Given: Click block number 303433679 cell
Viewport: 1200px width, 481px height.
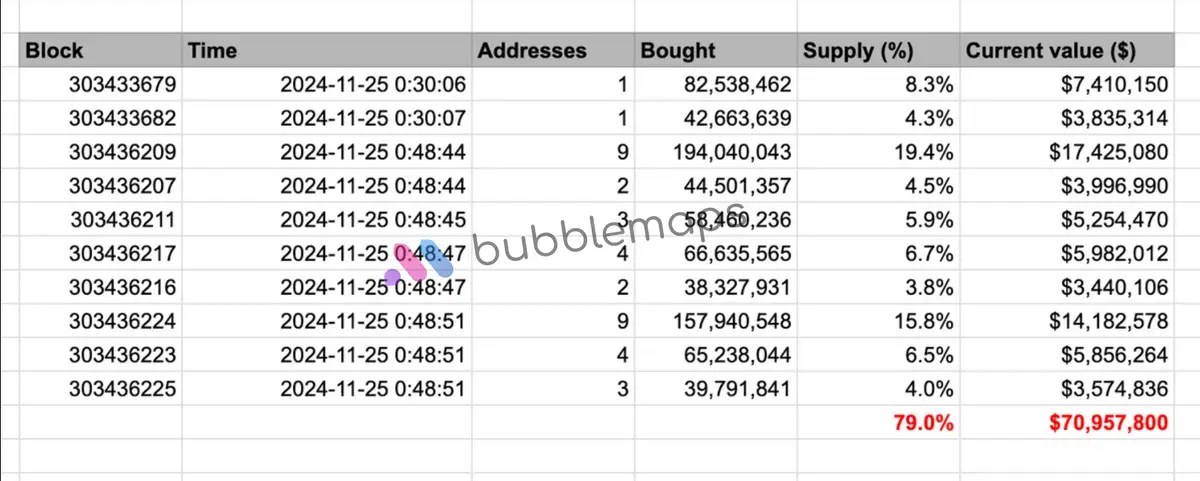Looking at the screenshot, I should (122, 84).
